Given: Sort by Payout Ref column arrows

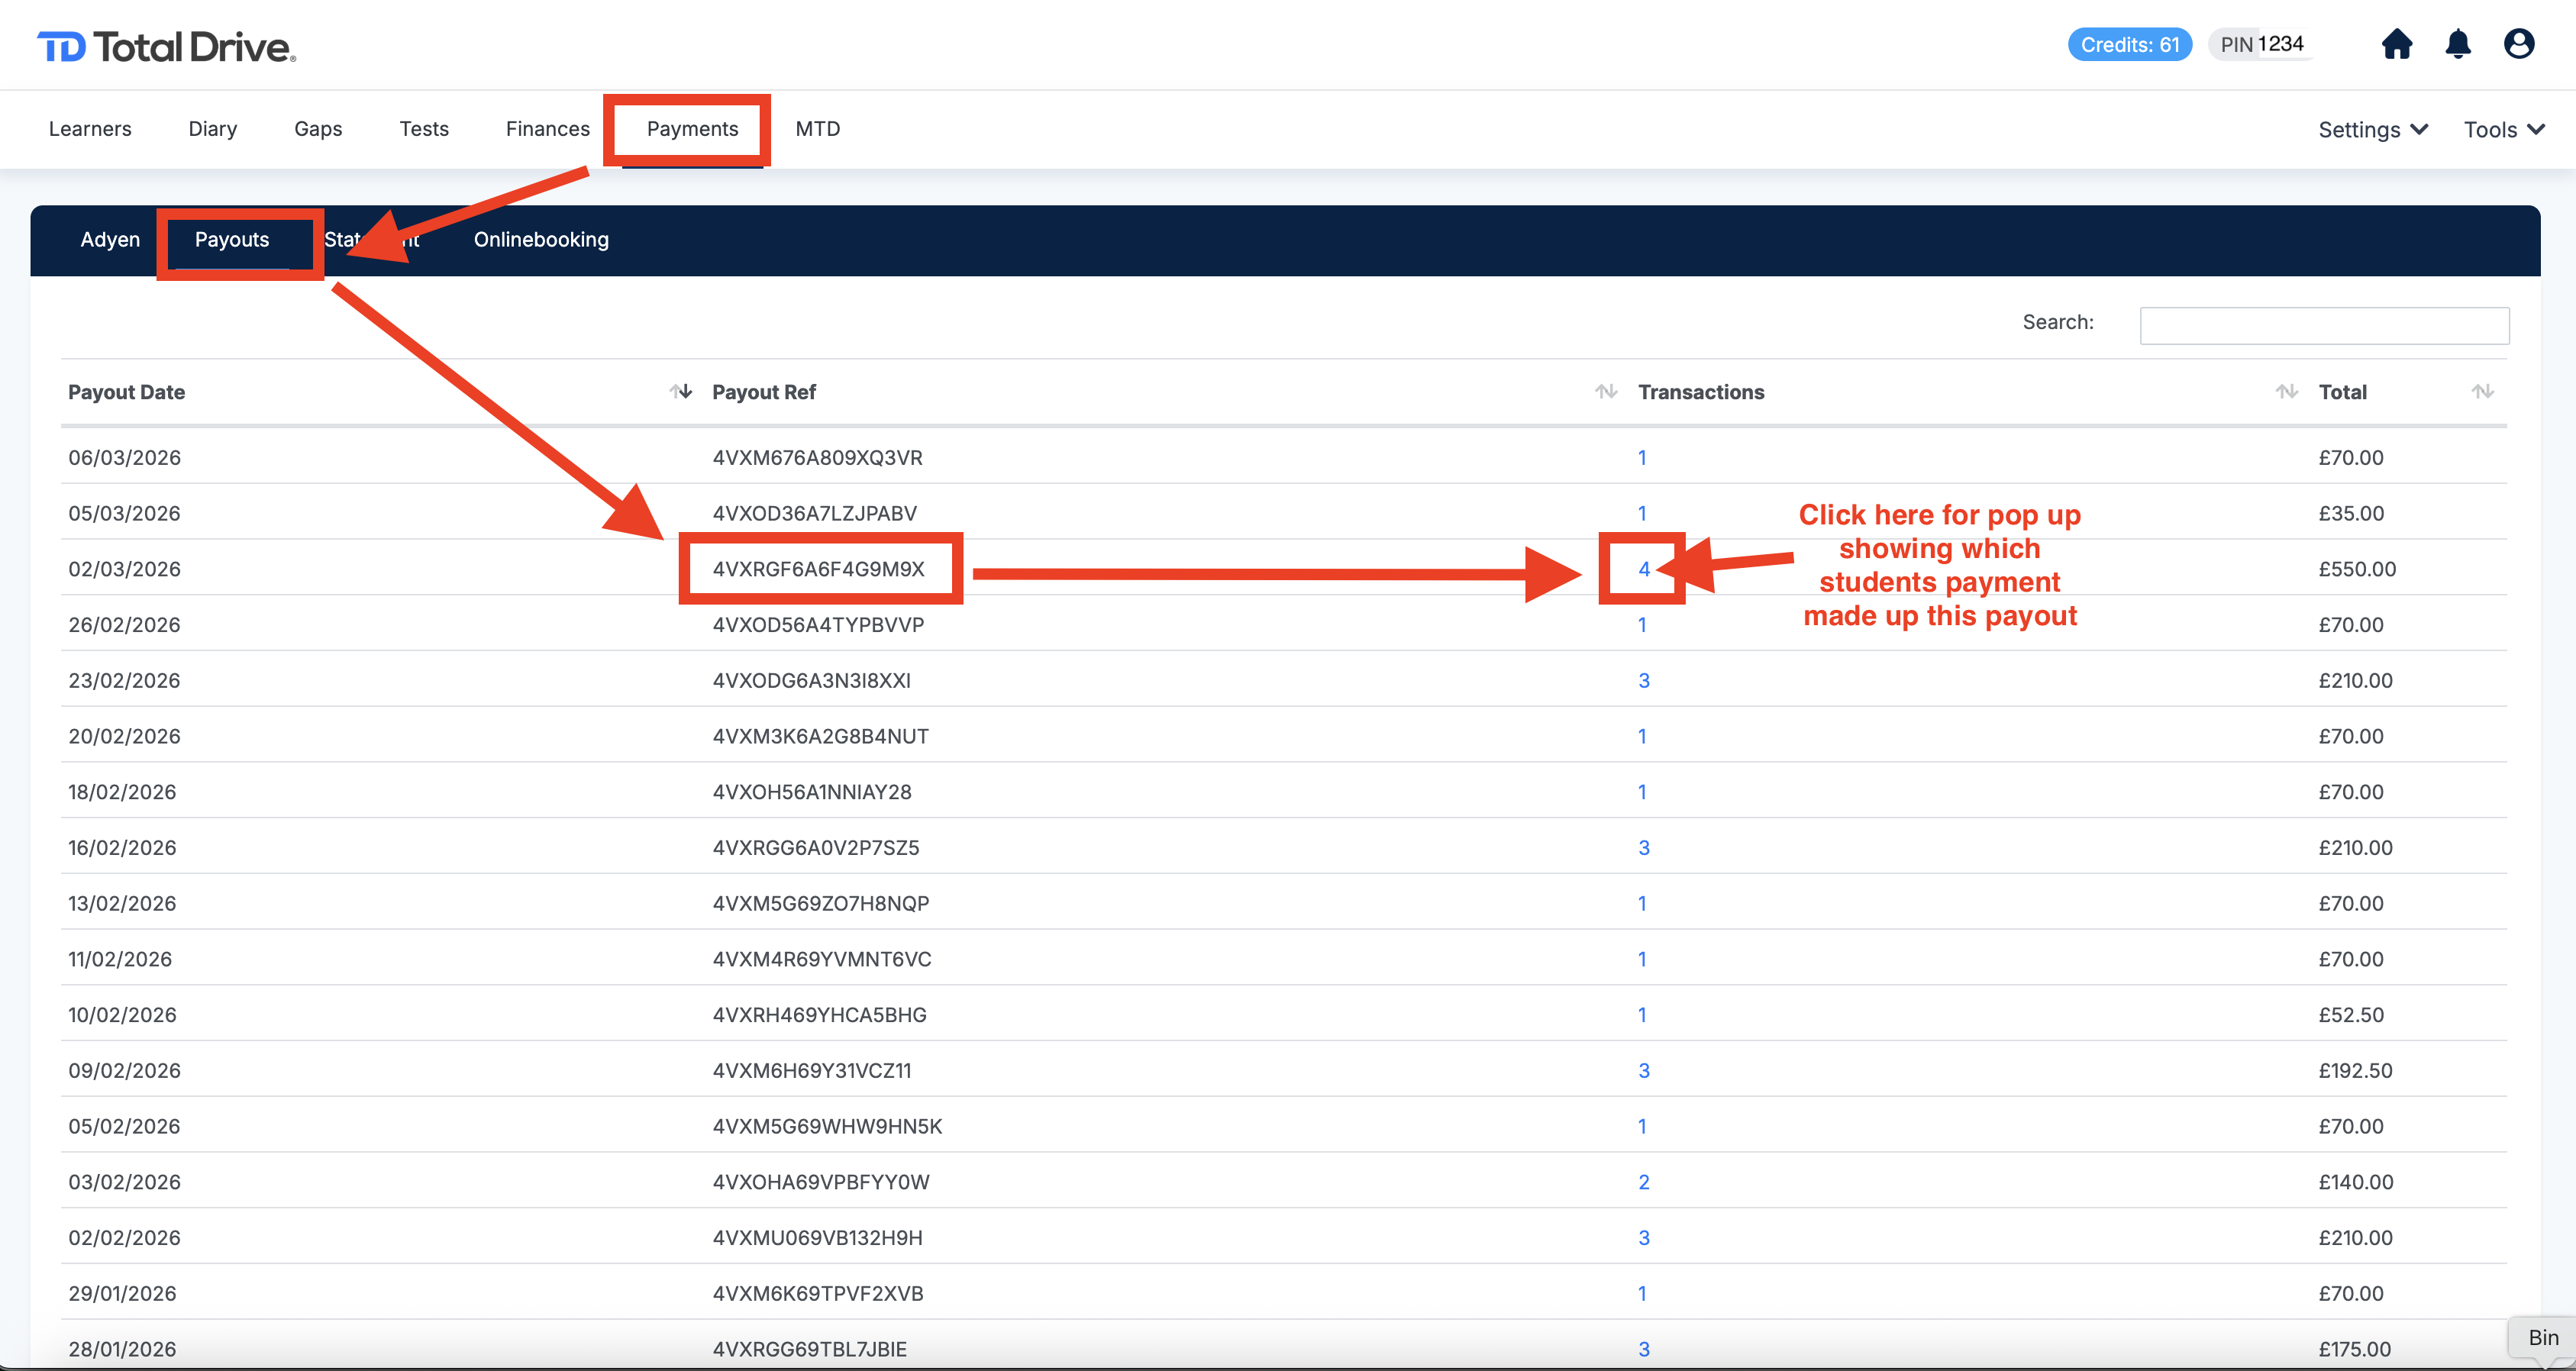Looking at the screenshot, I should 1606,392.
